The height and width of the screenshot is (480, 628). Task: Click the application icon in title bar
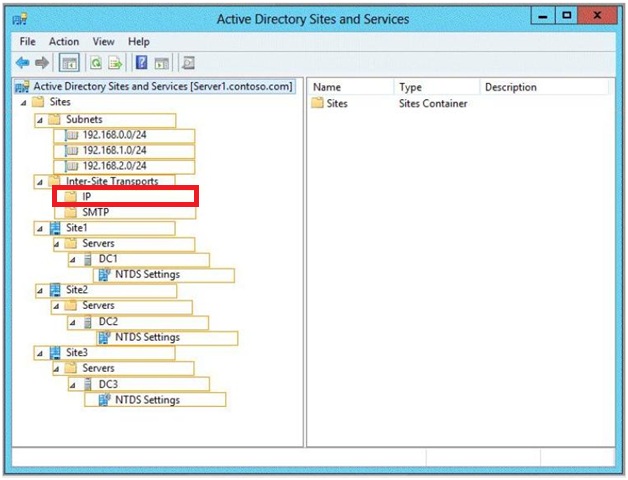[x=20, y=19]
